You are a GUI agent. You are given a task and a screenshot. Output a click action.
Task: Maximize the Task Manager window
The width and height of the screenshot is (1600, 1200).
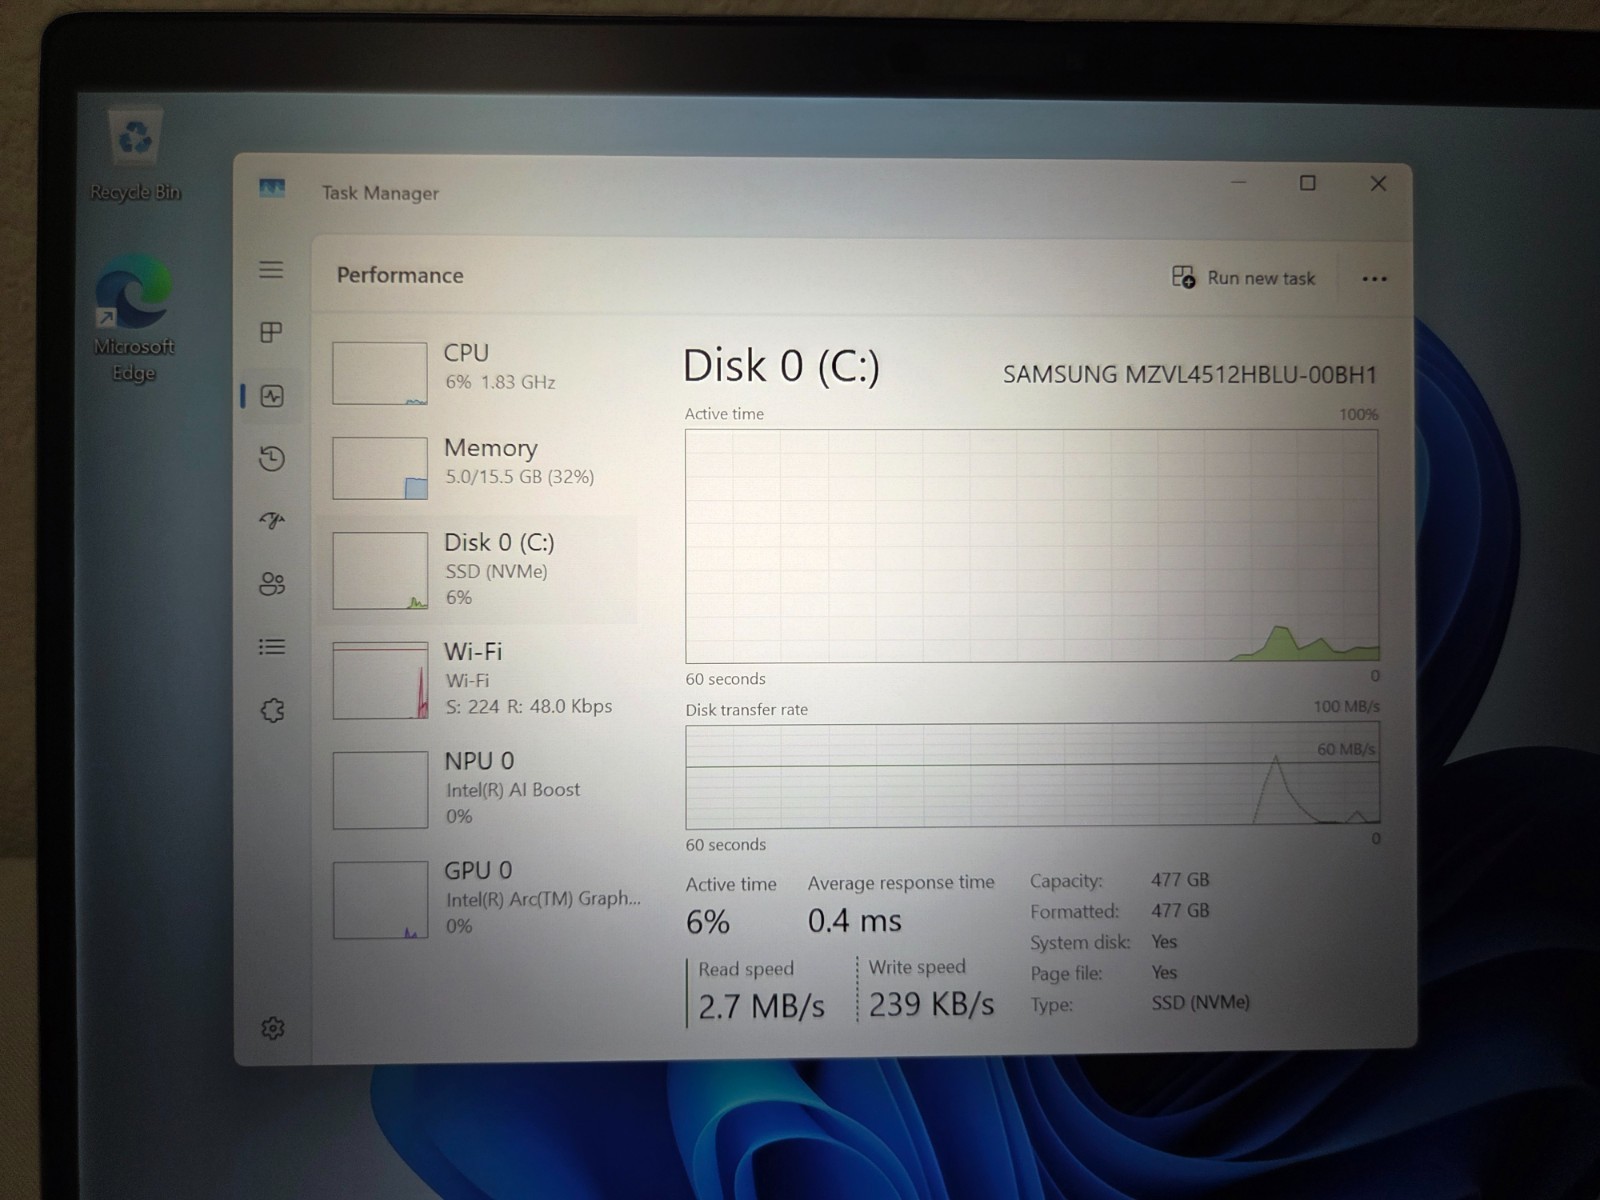click(x=1307, y=183)
